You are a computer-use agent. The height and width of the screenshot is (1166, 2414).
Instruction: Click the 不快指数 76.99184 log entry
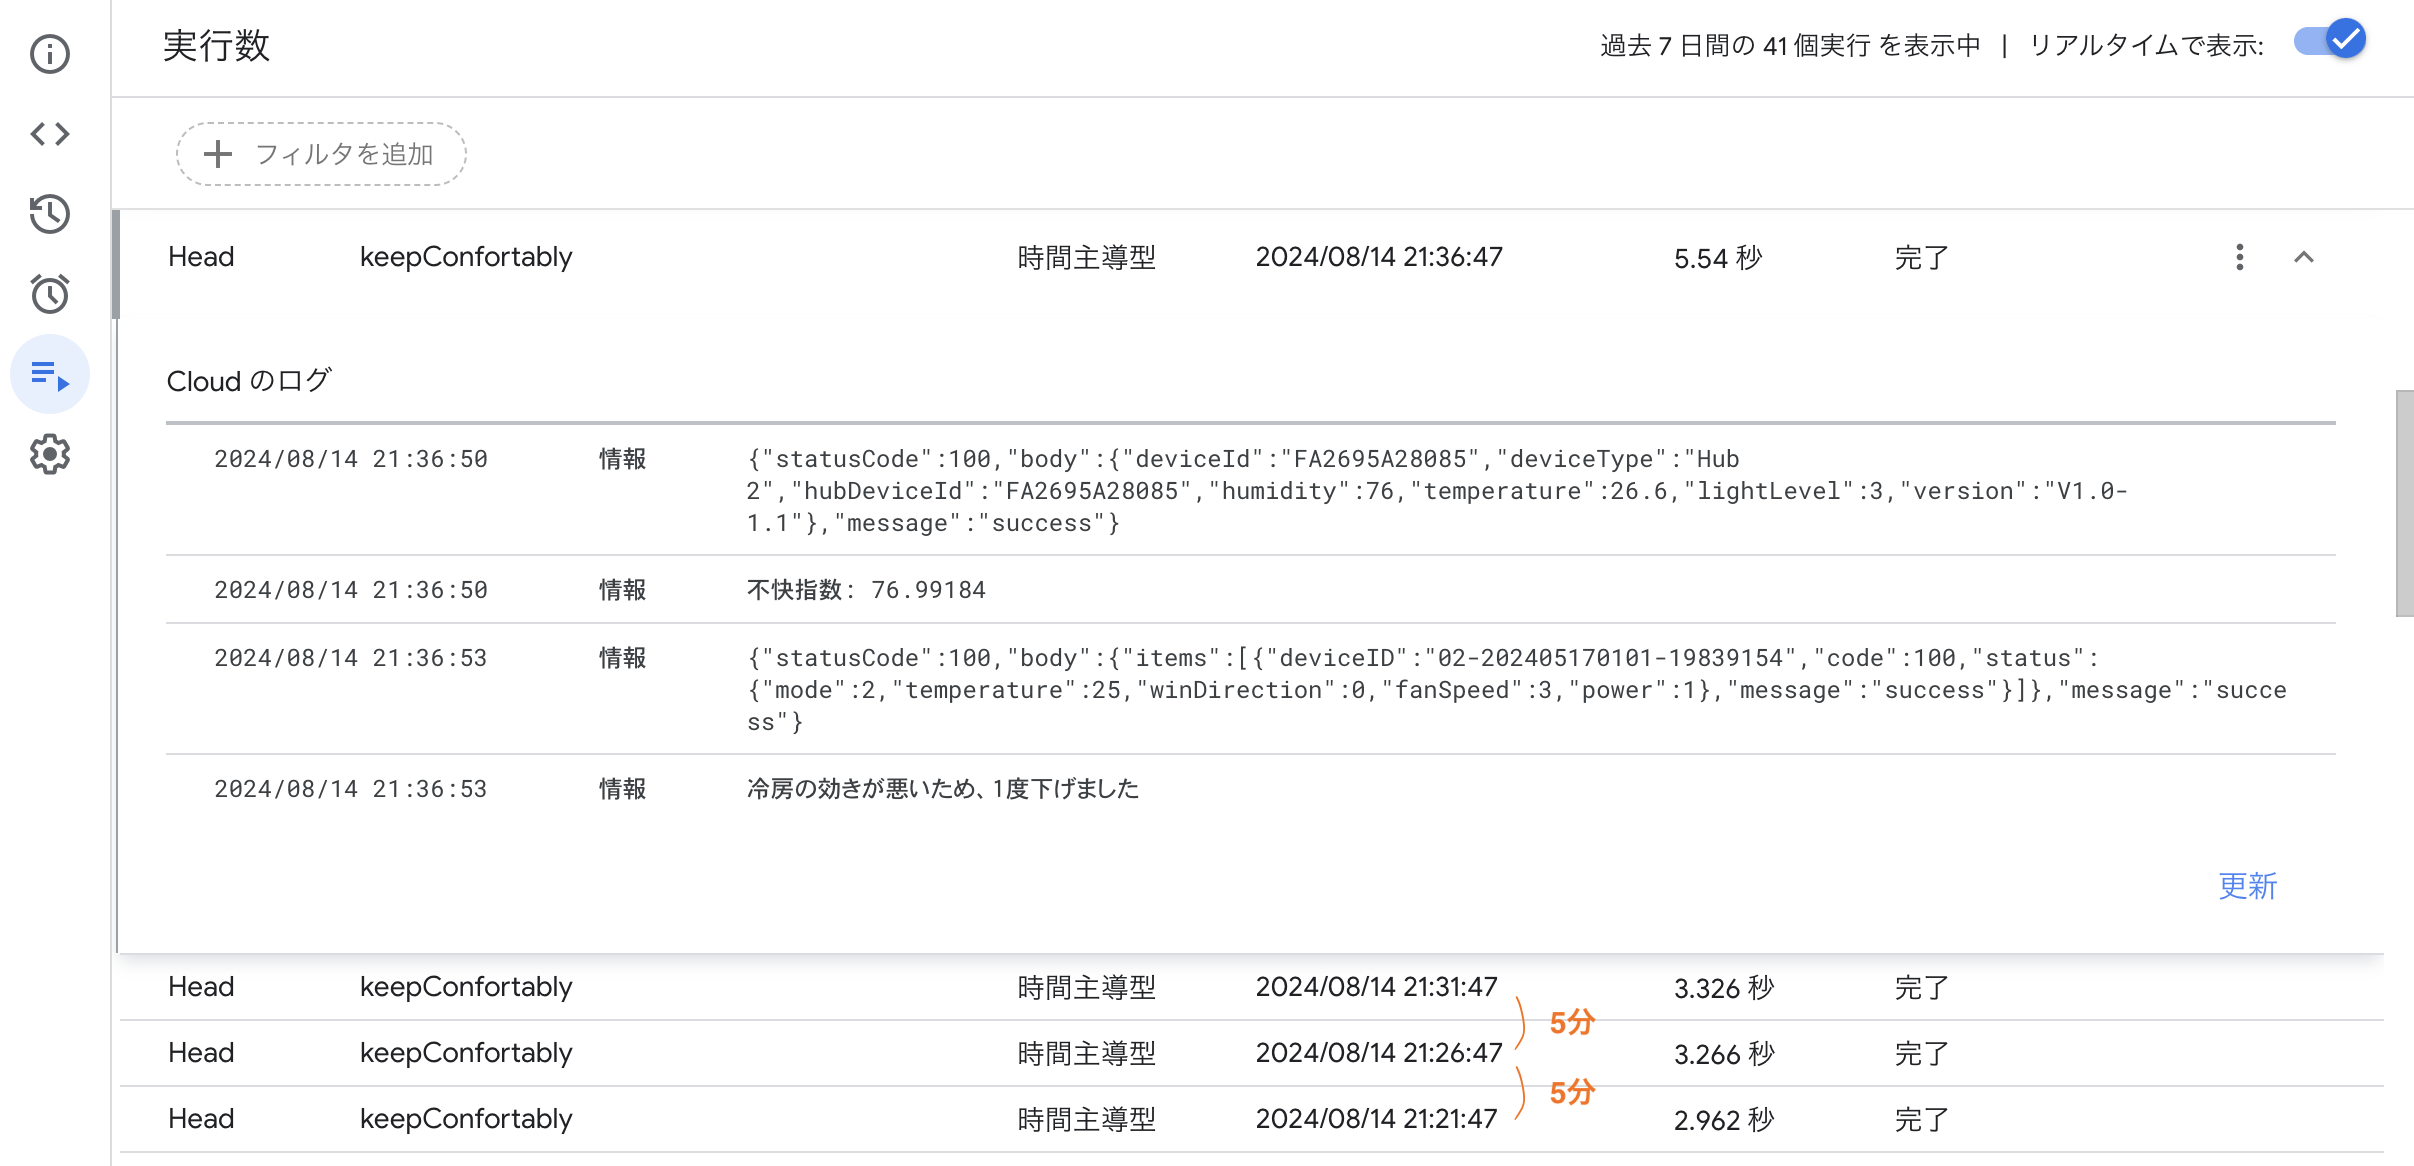coord(865,590)
